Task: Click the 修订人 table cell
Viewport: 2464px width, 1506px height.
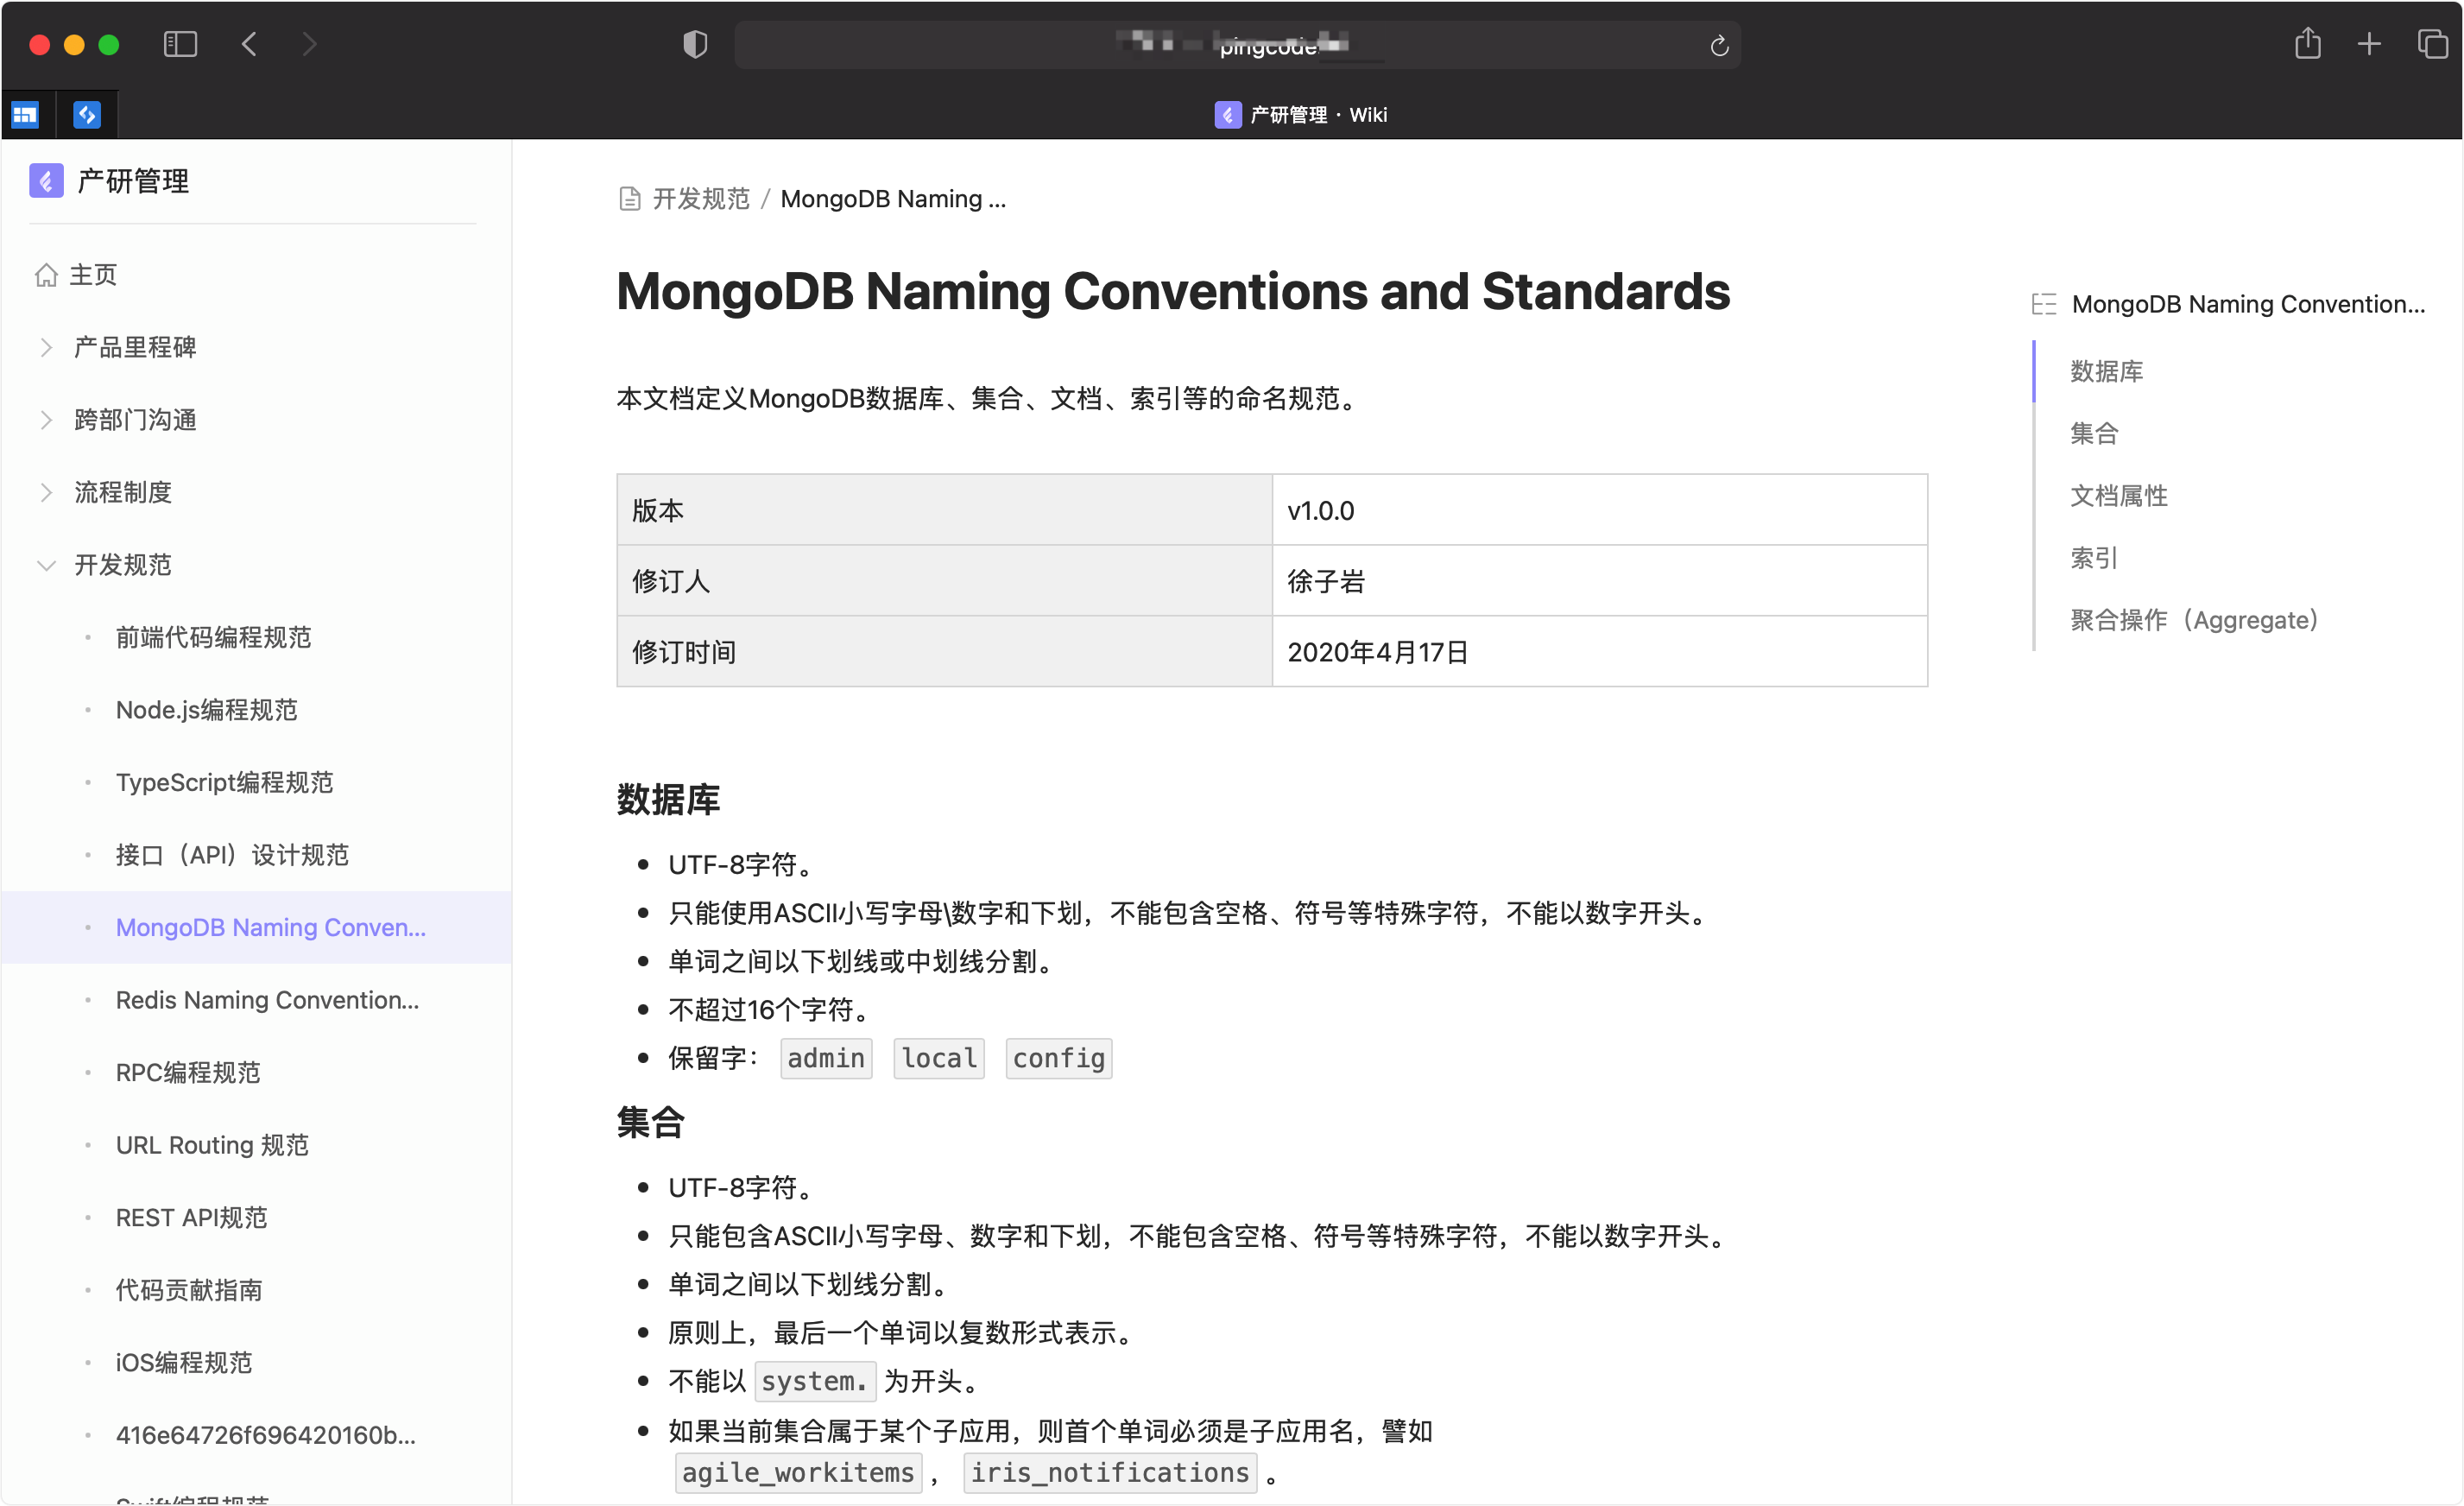Action: (945, 581)
